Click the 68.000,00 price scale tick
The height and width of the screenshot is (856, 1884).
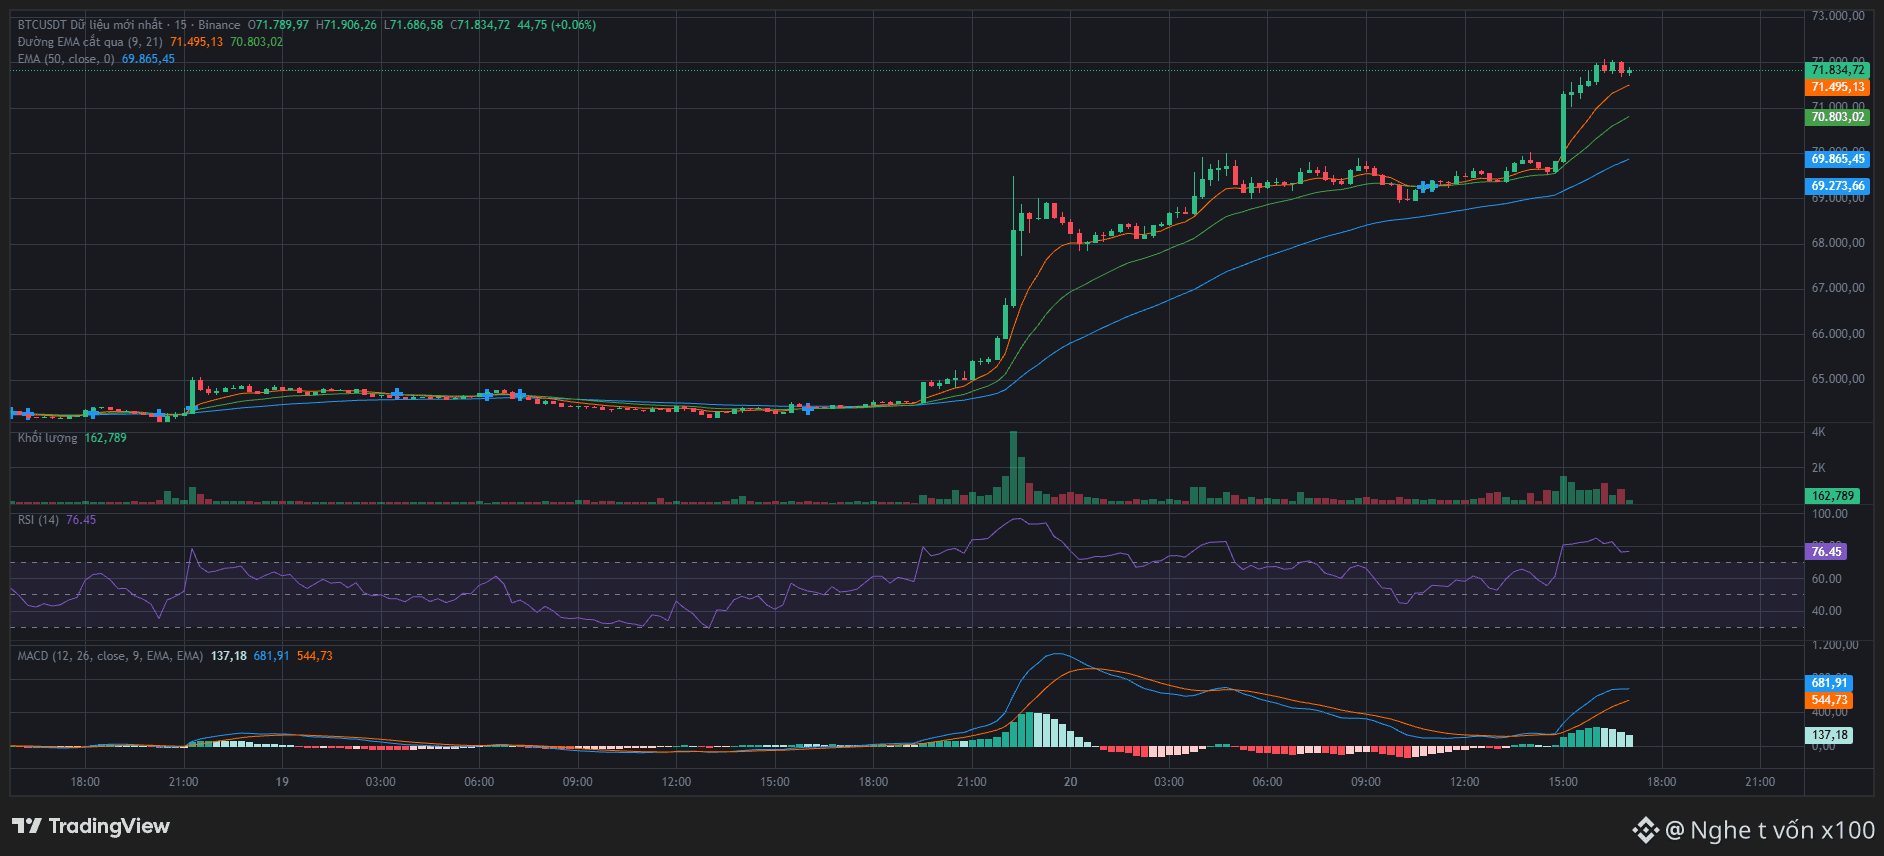click(x=1838, y=243)
